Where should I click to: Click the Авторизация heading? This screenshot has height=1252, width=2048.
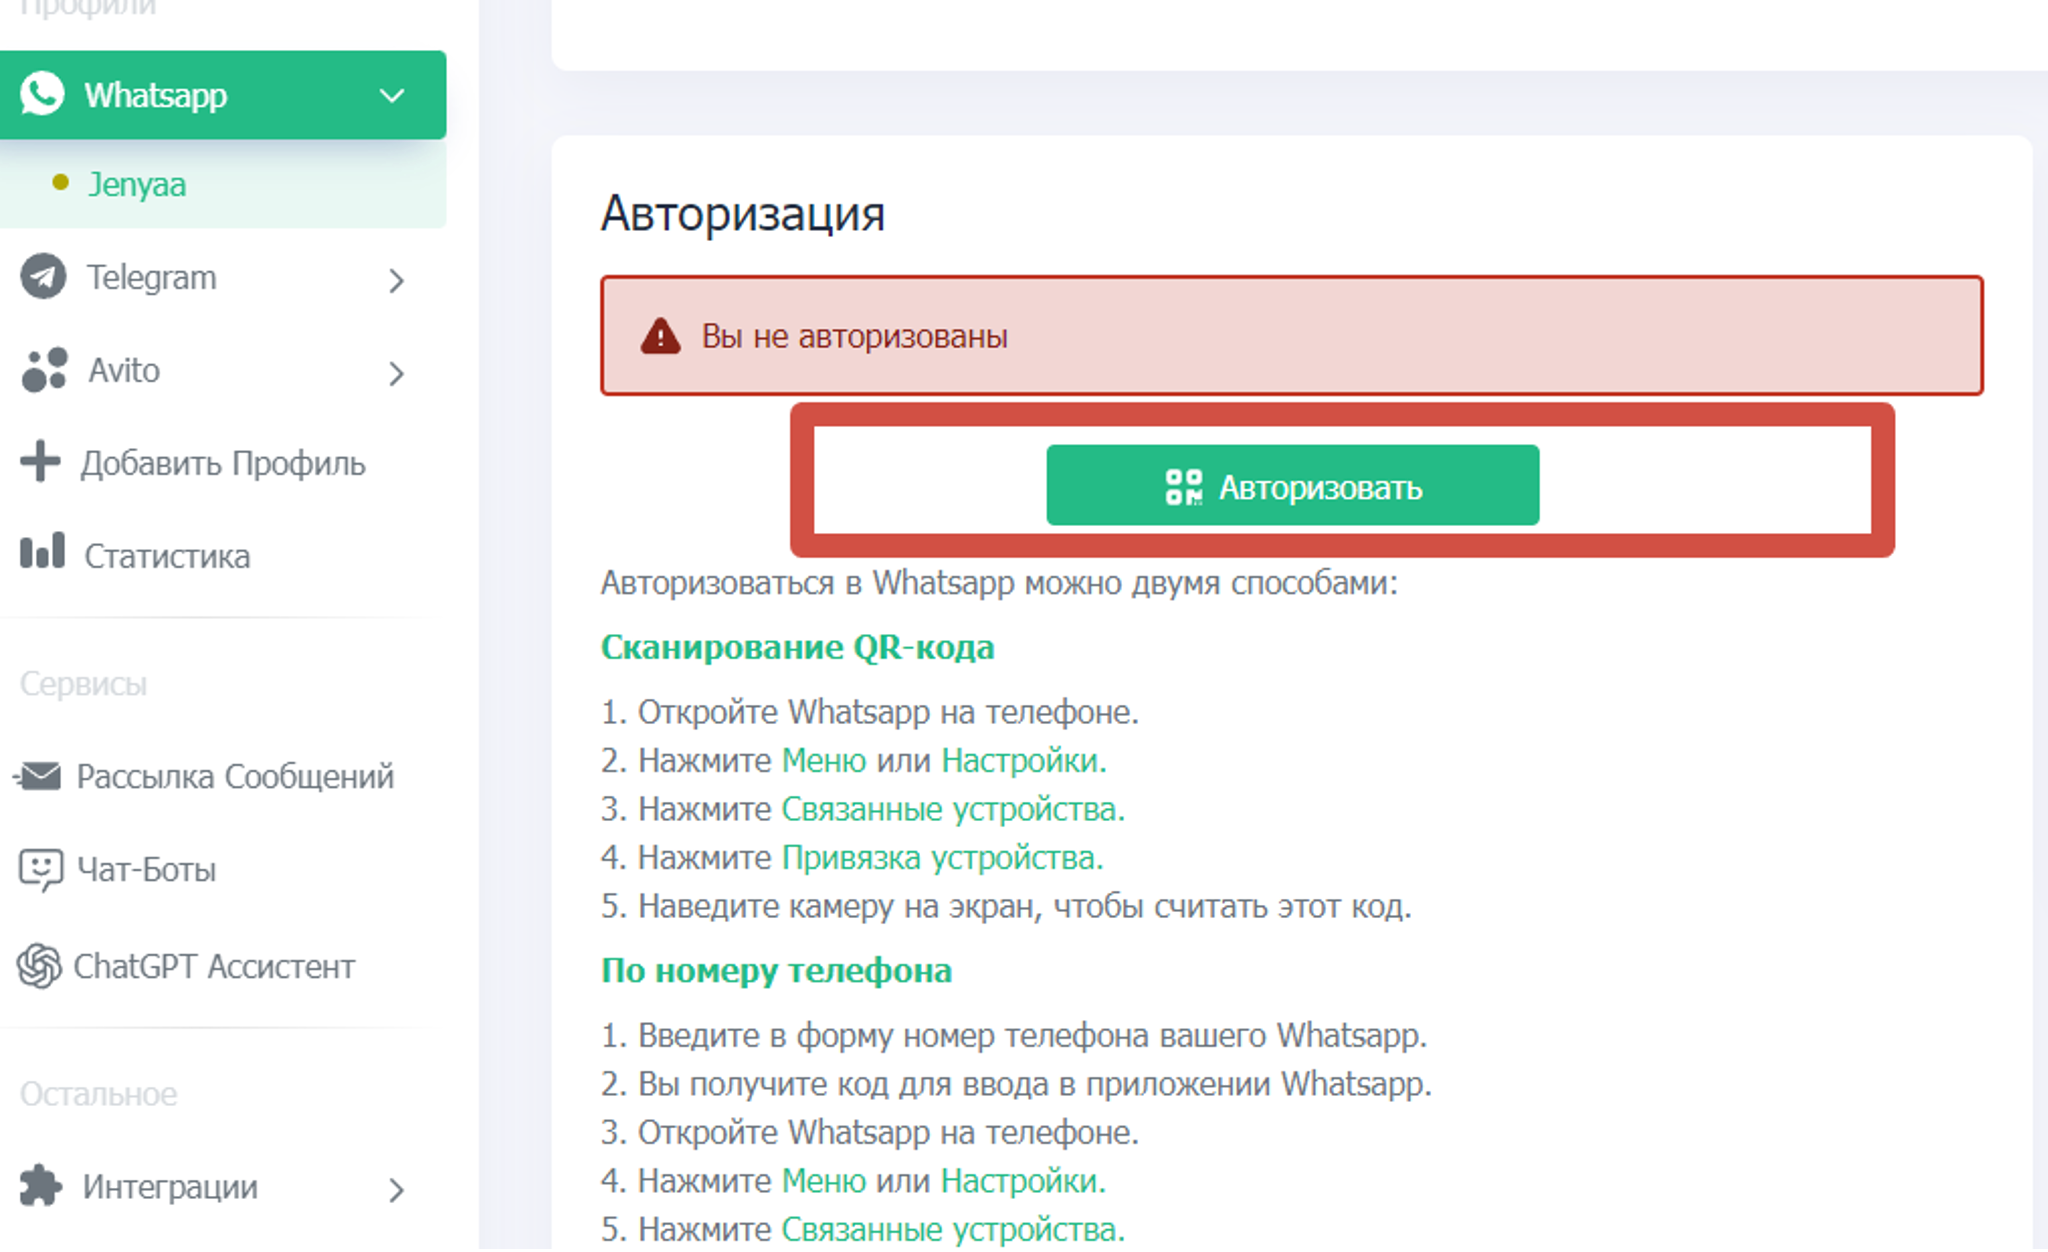coord(743,213)
